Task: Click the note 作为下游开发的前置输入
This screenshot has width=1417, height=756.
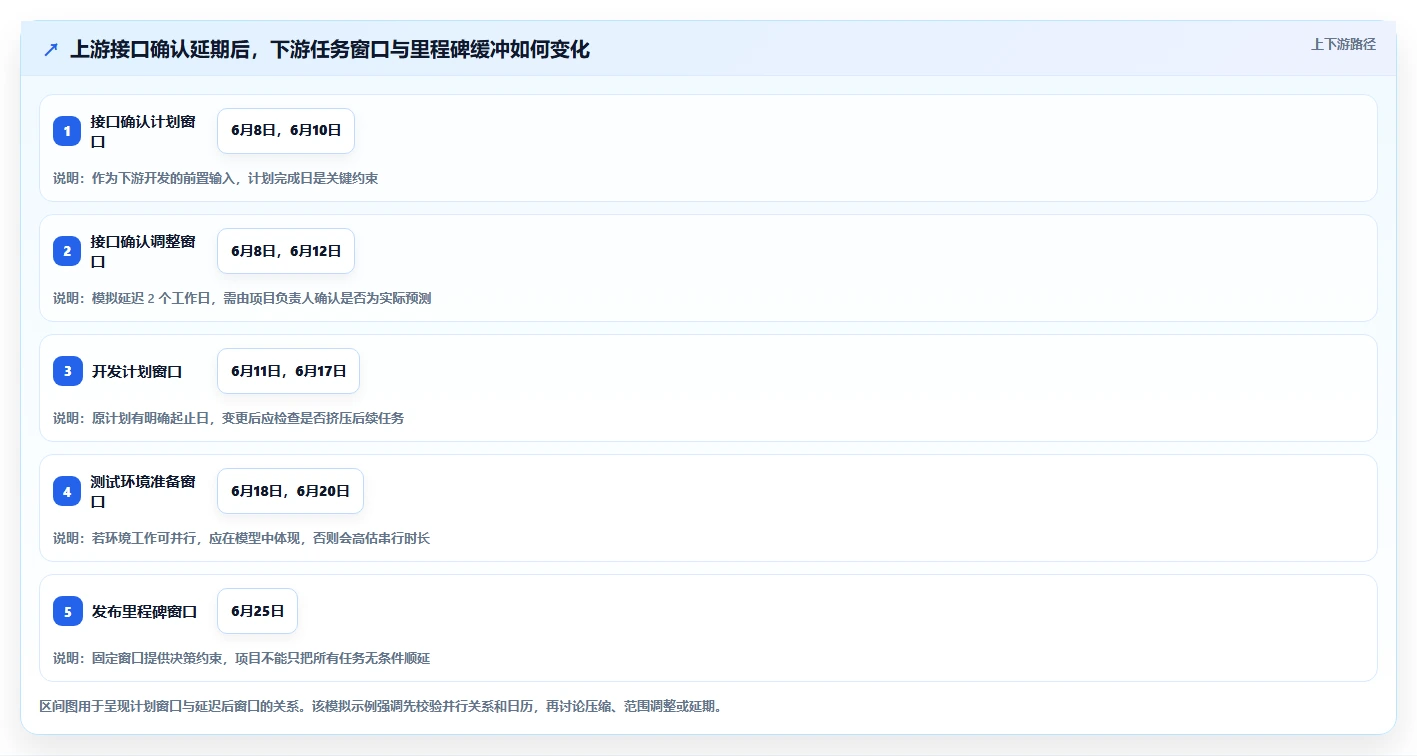Action: tap(215, 178)
